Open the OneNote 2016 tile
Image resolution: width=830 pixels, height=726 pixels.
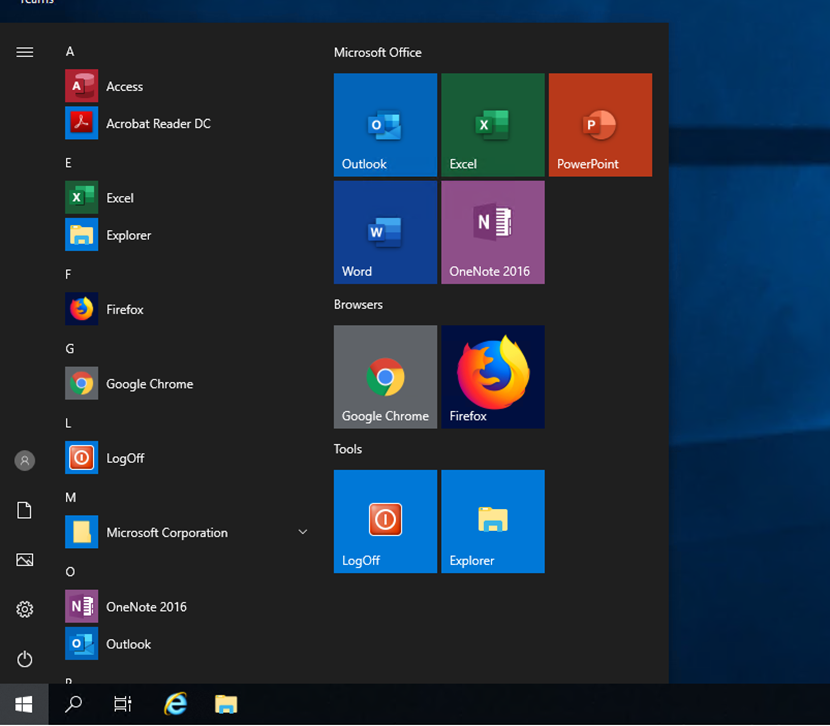pos(493,232)
